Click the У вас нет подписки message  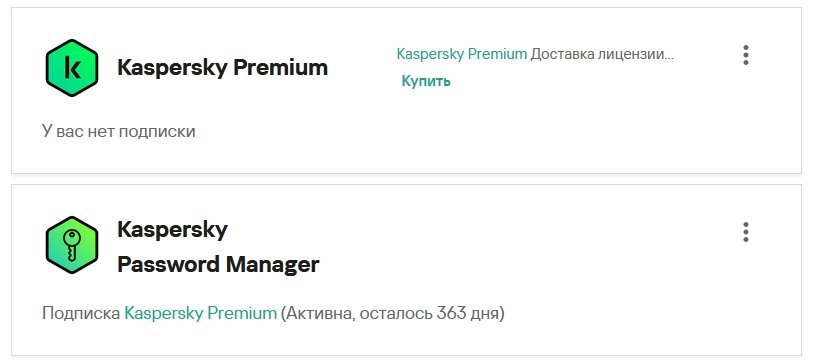point(118,131)
